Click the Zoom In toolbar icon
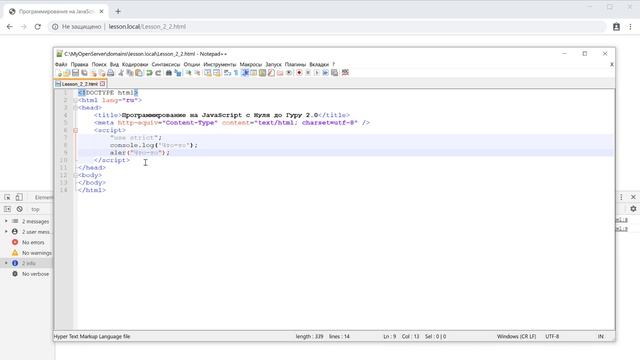The height and width of the screenshot is (360, 640). (189, 73)
